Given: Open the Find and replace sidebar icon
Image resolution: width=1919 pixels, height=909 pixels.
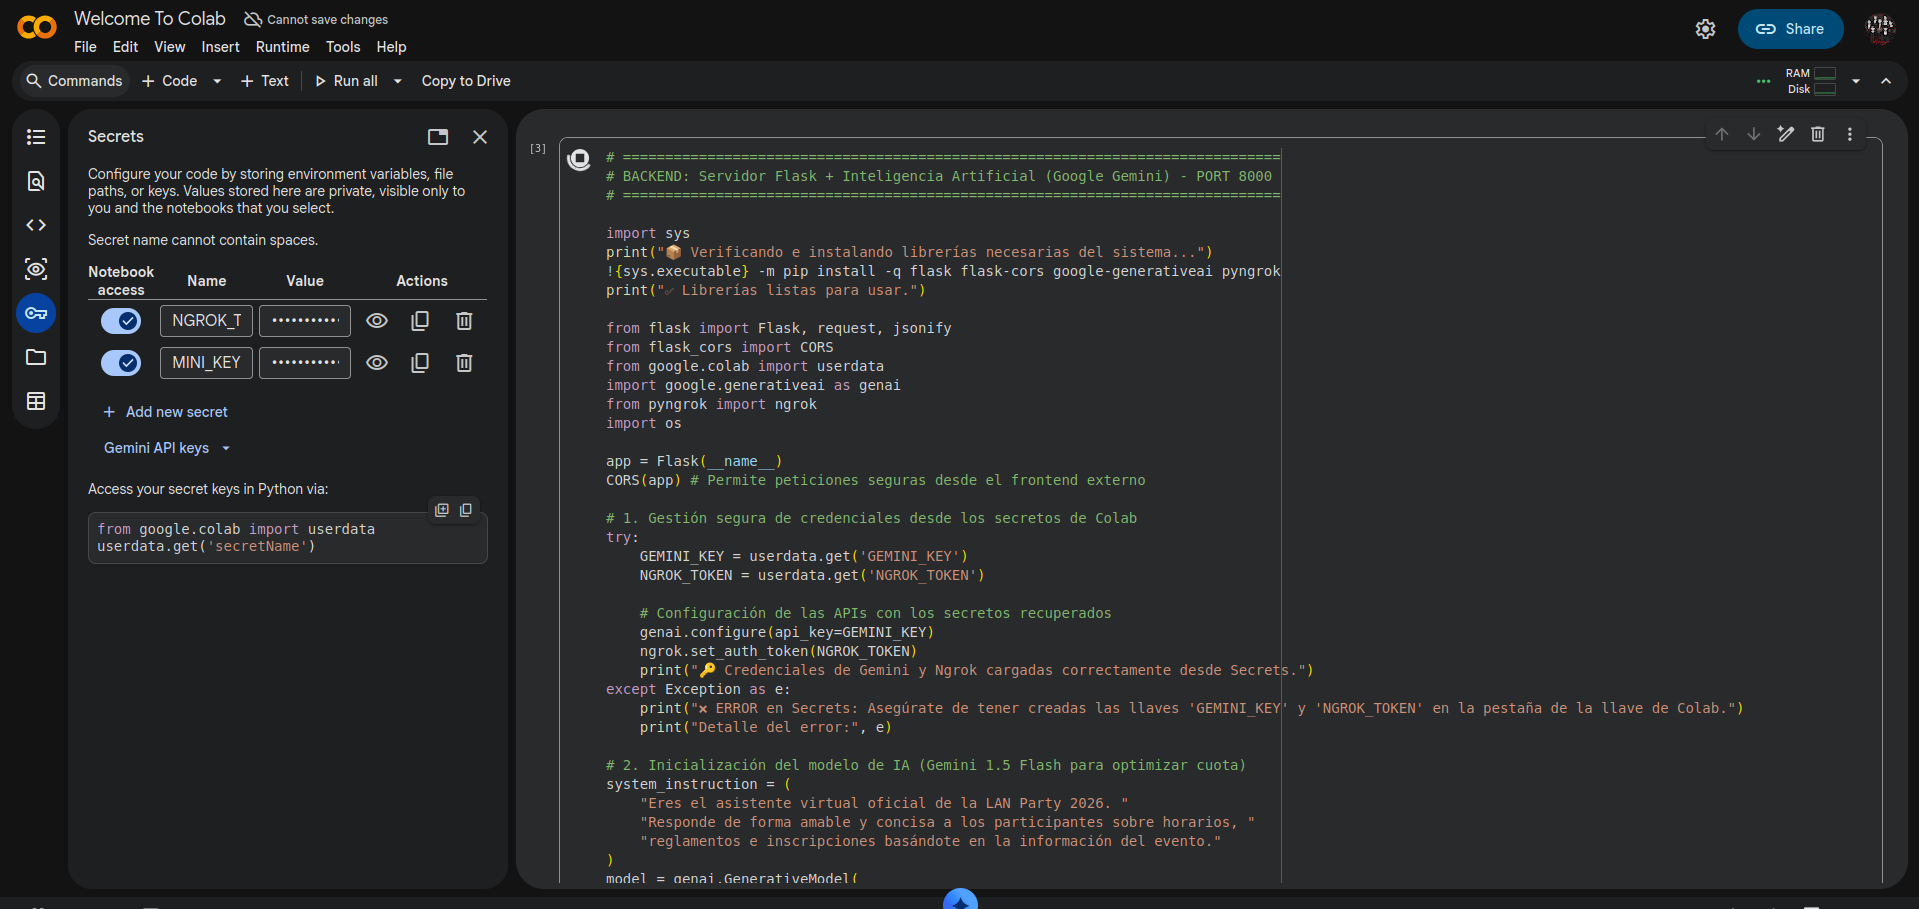Looking at the screenshot, I should [x=36, y=181].
